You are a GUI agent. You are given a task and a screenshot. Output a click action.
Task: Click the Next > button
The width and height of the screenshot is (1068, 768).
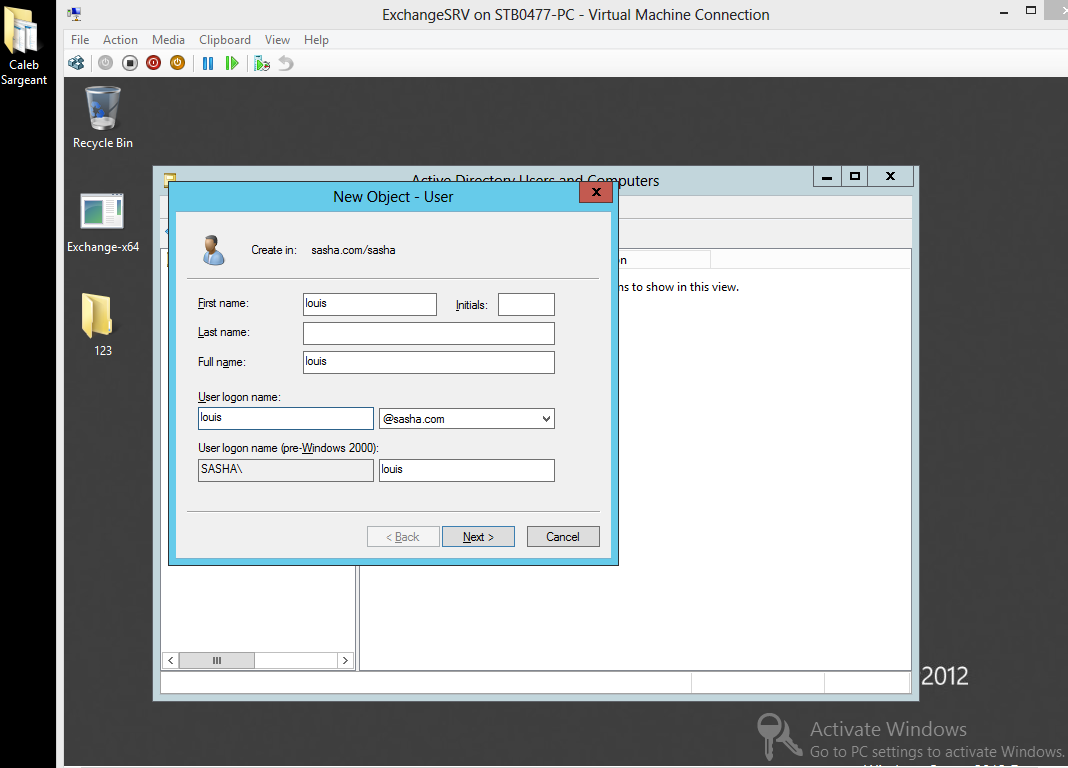tap(478, 537)
